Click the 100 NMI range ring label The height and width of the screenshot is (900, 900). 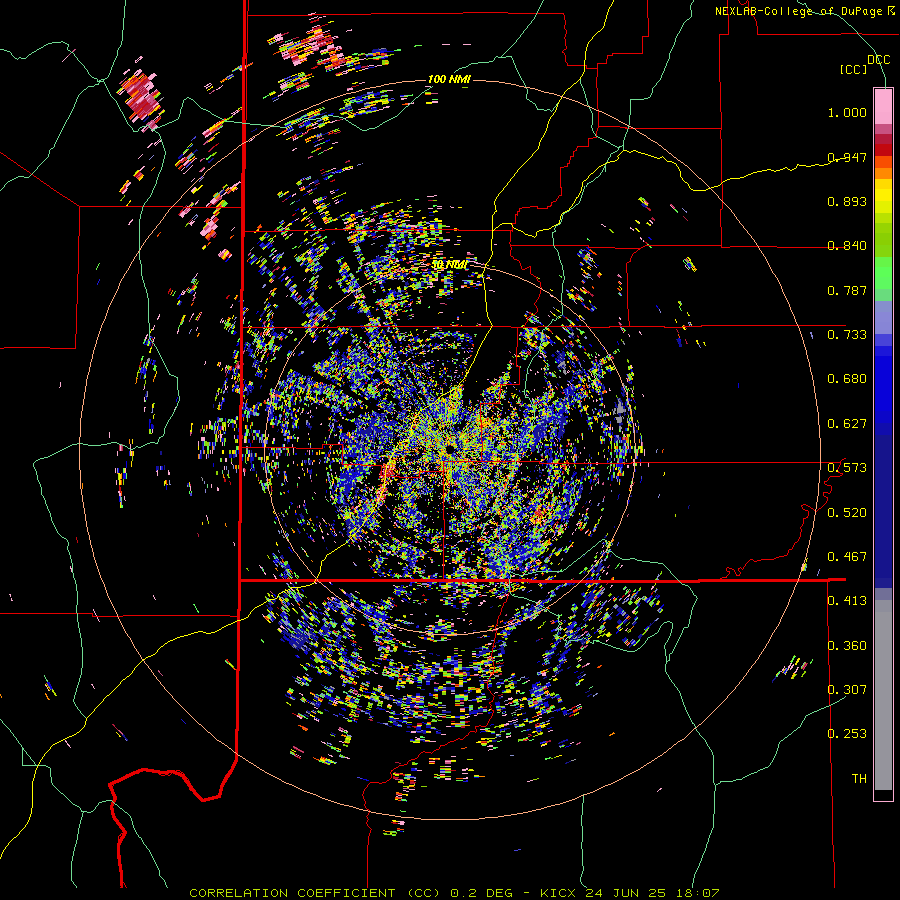449,79
